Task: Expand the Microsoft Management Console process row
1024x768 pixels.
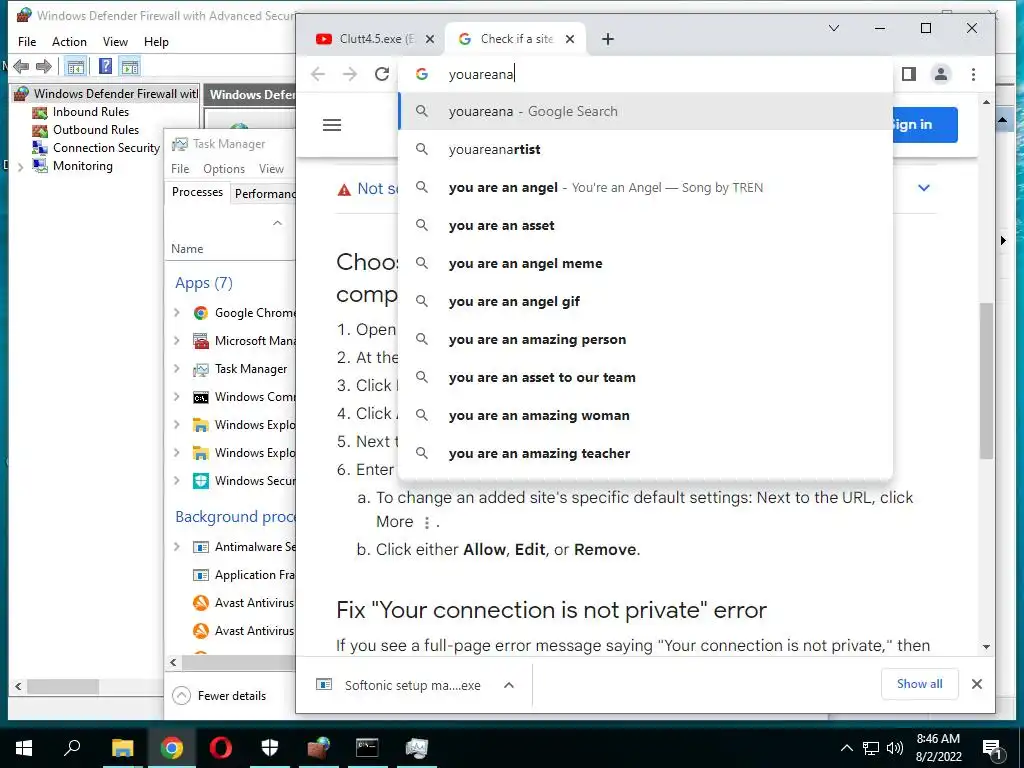Action: pyautogui.click(x=176, y=341)
